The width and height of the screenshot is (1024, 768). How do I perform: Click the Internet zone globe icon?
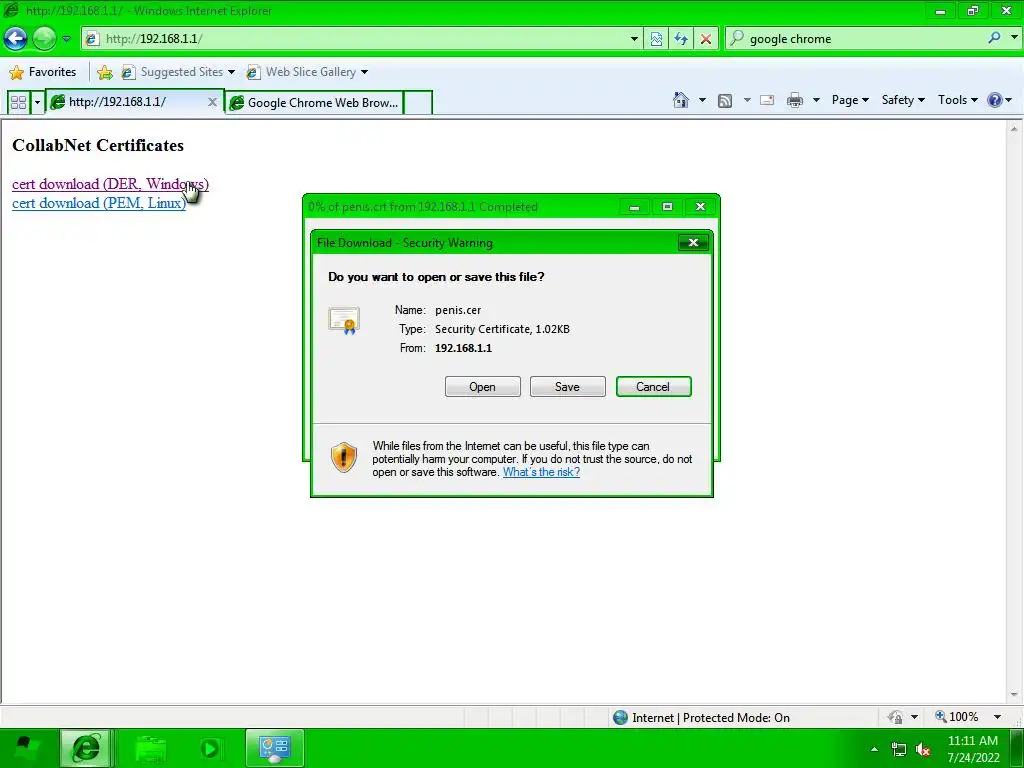[x=620, y=718]
